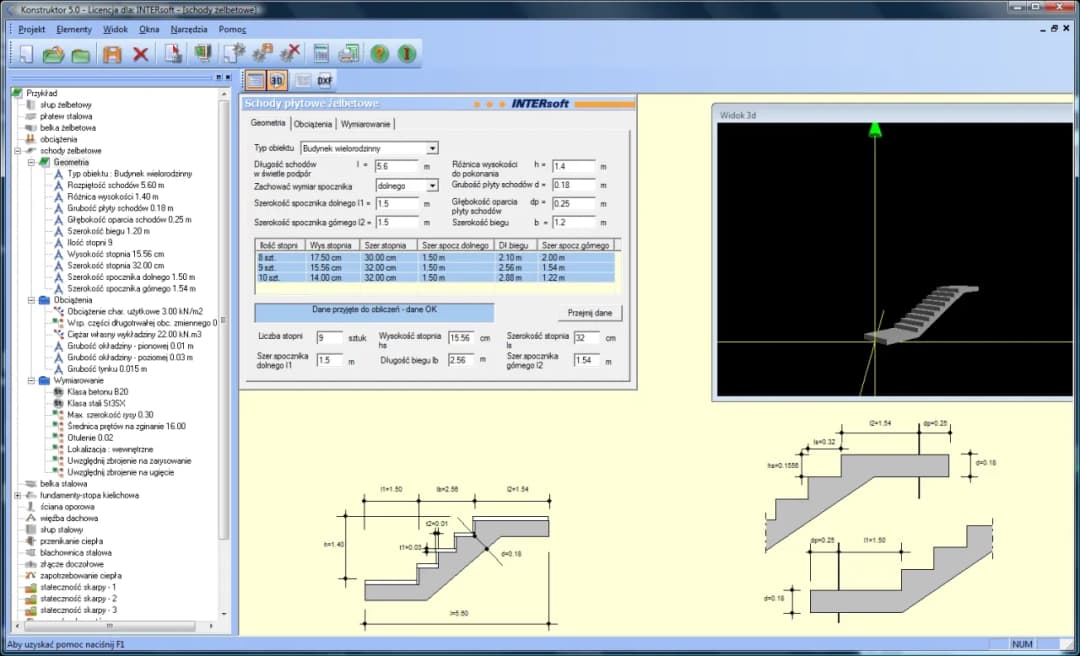Toggle the data form view button

pyautogui.click(x=255, y=81)
